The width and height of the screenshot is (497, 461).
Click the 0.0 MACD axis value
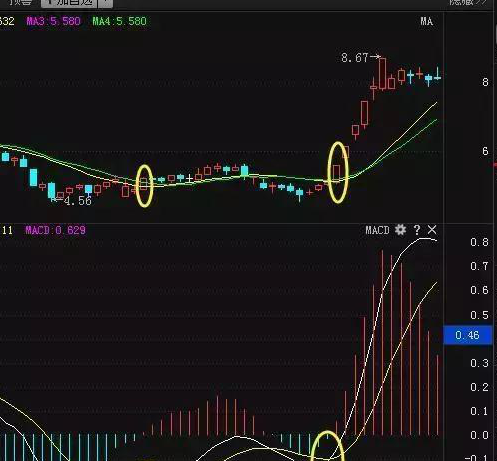479,435
